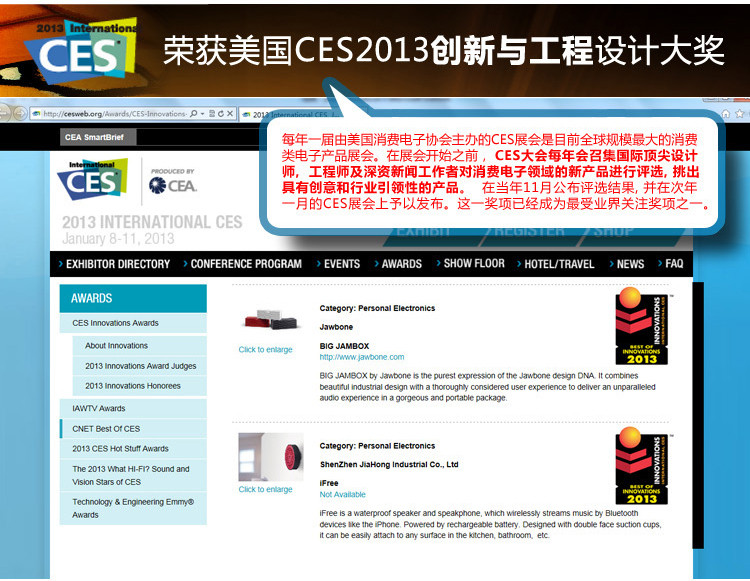Open the browser Home icon
Image resolution: width=750 pixels, height=581 pixels.
pos(726,114)
